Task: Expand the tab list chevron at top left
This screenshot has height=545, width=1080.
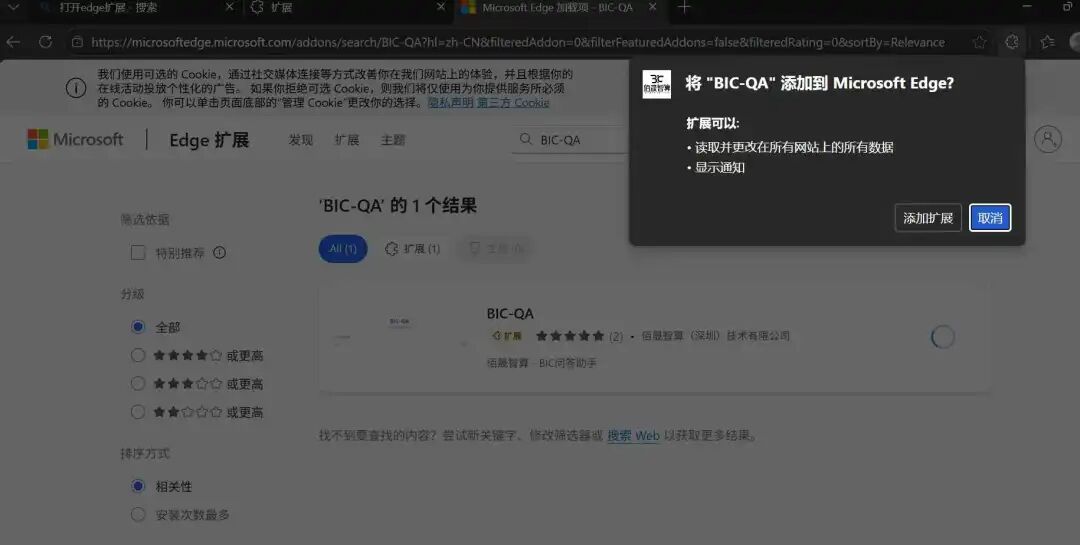Action: 12,8
